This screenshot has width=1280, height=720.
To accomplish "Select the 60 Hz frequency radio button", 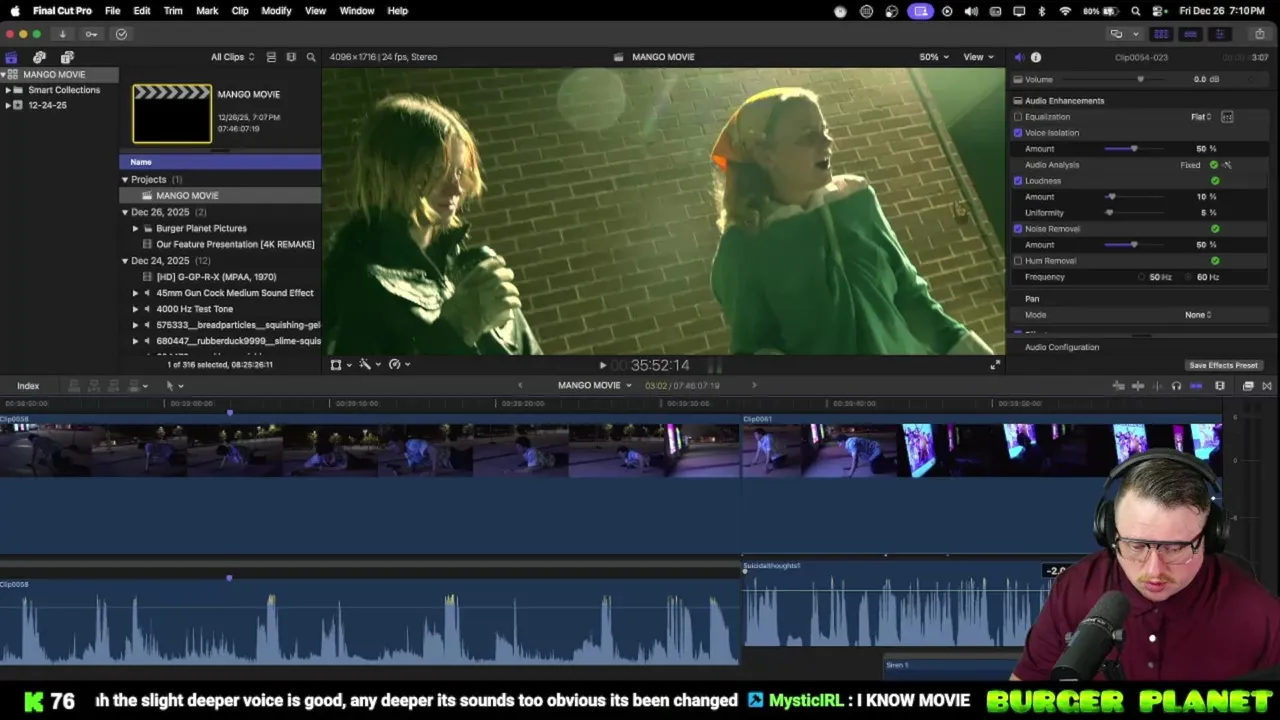I will tap(1189, 277).
